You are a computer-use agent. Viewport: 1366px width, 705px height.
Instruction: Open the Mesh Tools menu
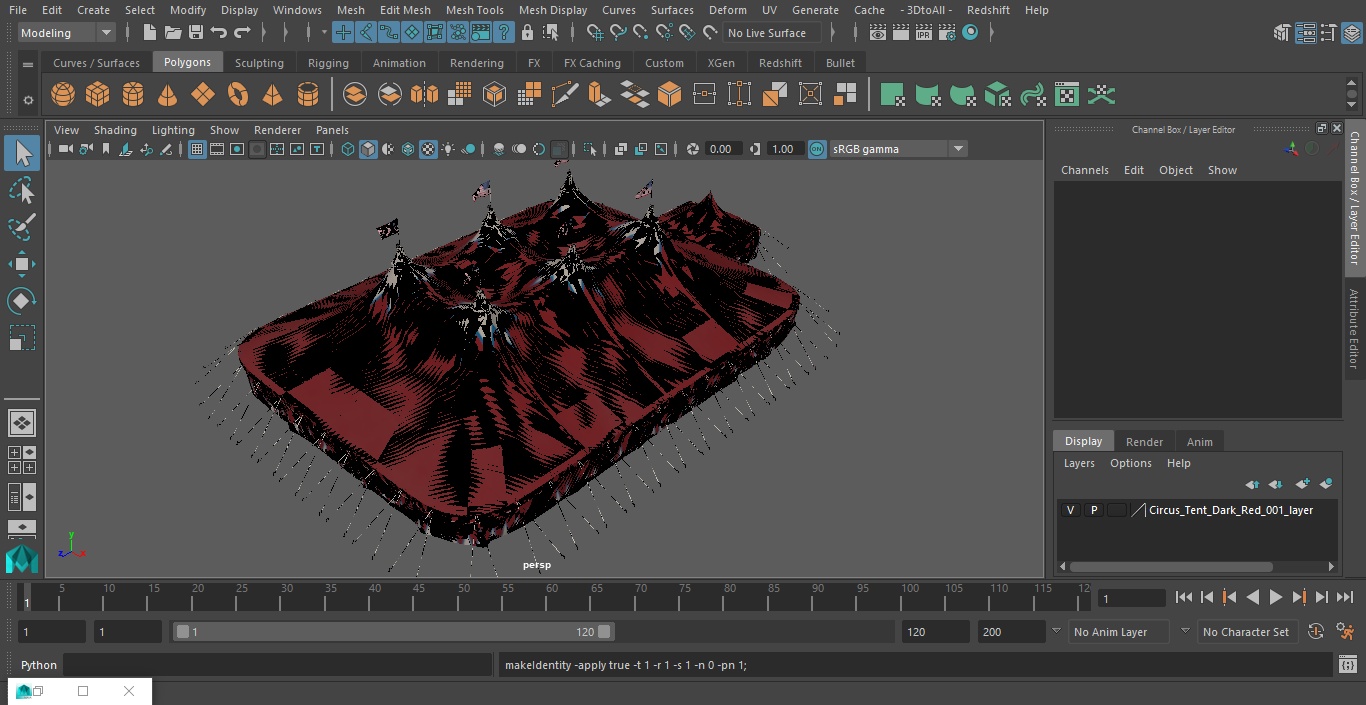coord(474,10)
